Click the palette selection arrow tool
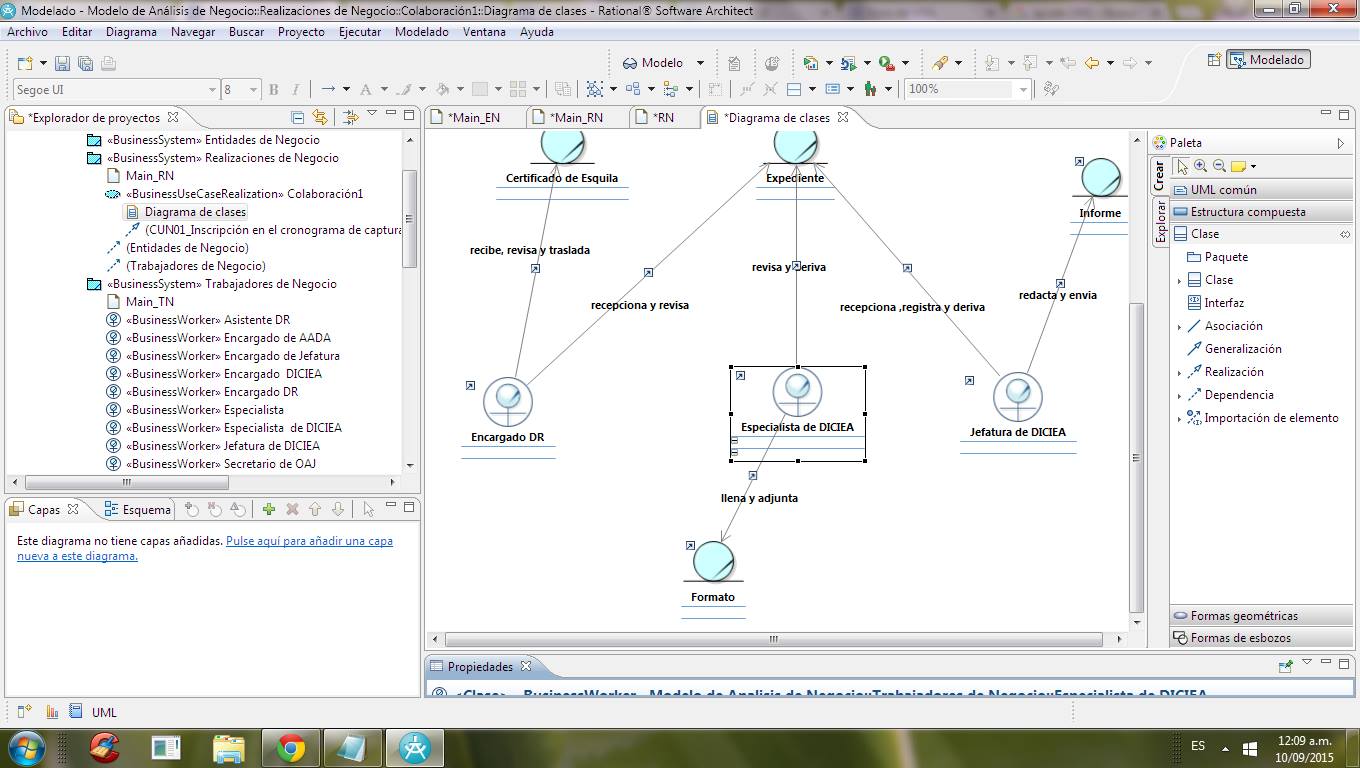The width and height of the screenshot is (1360, 768). (1182, 166)
